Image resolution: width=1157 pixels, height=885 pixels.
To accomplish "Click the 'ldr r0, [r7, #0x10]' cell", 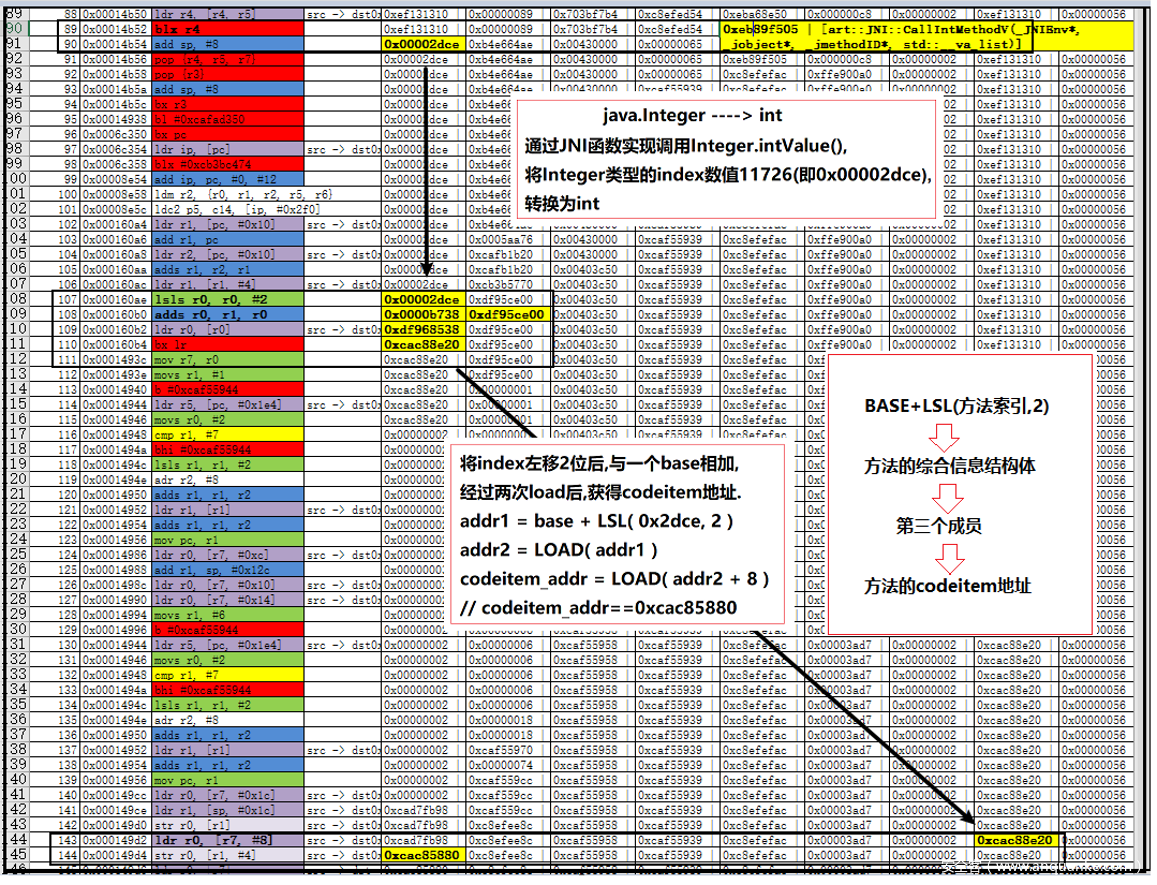I will click(x=228, y=585).
